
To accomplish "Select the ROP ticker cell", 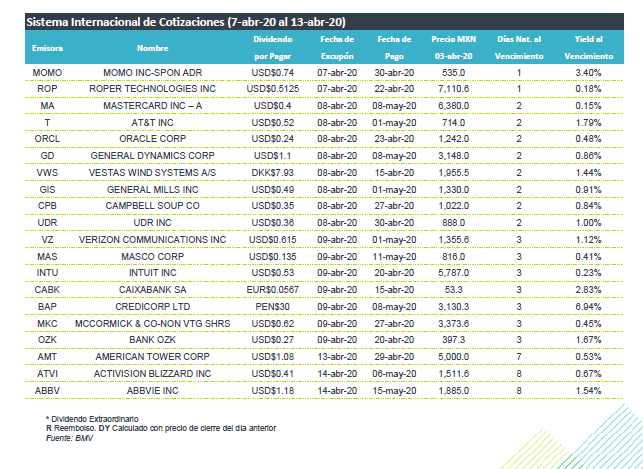I will pos(47,89).
